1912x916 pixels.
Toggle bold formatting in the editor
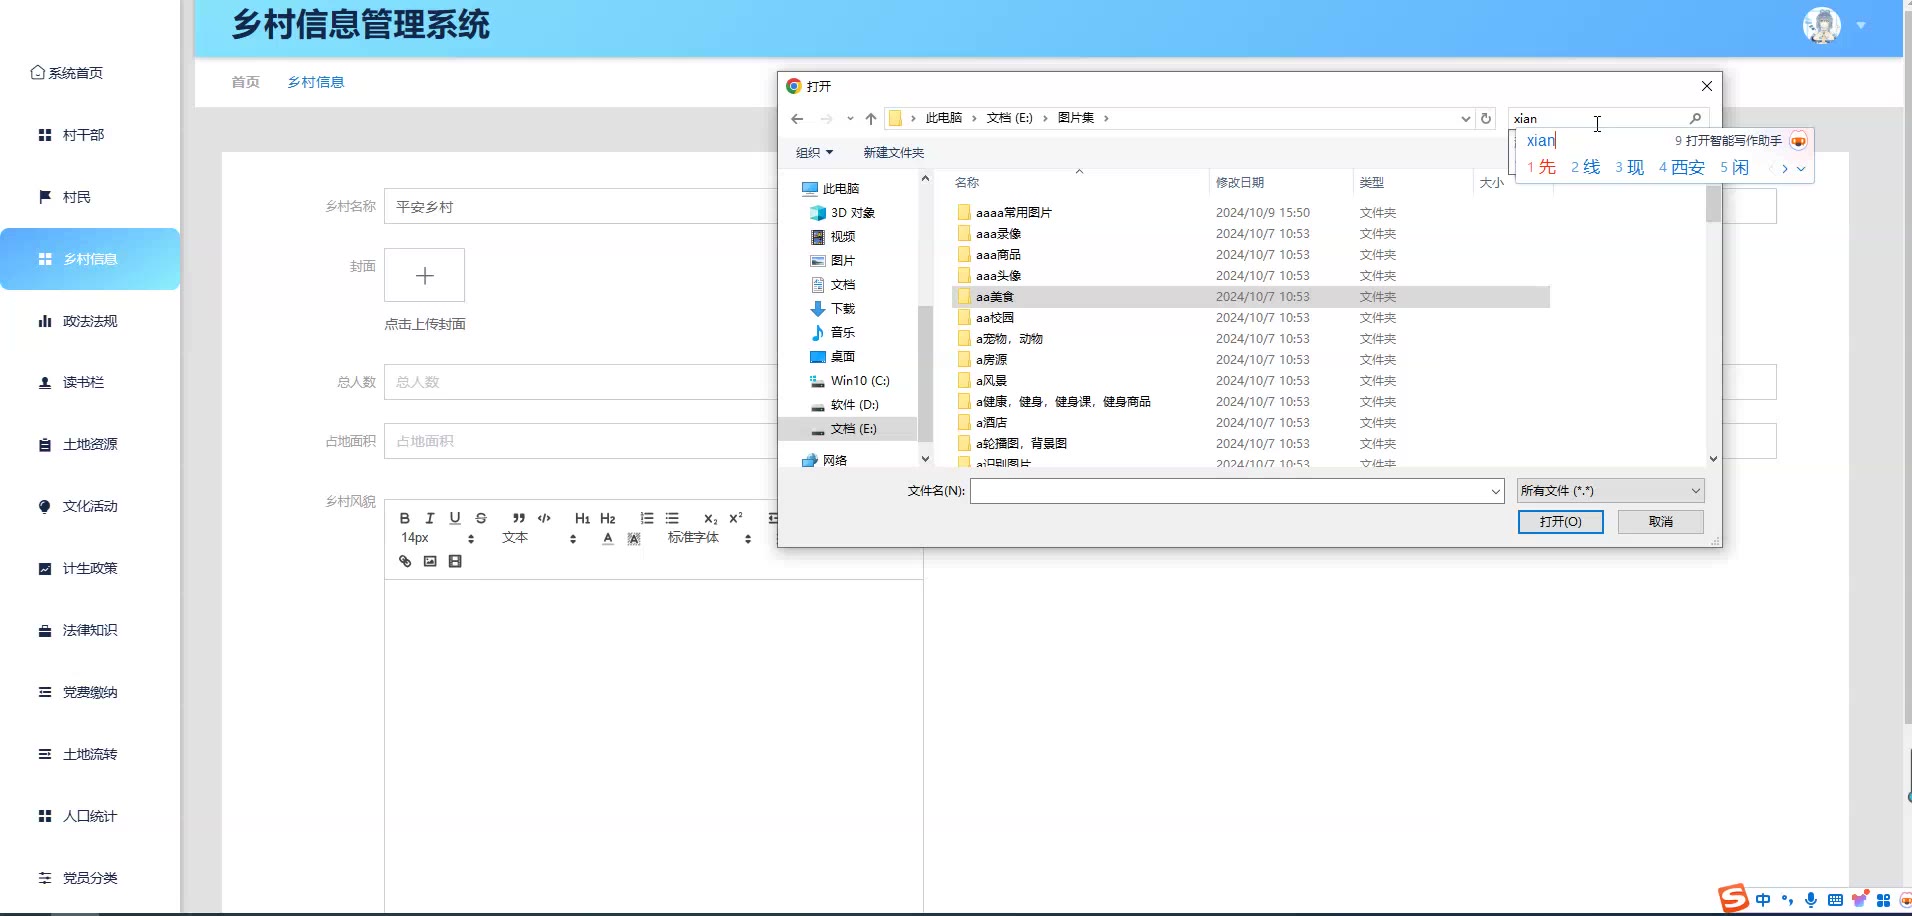pos(404,518)
